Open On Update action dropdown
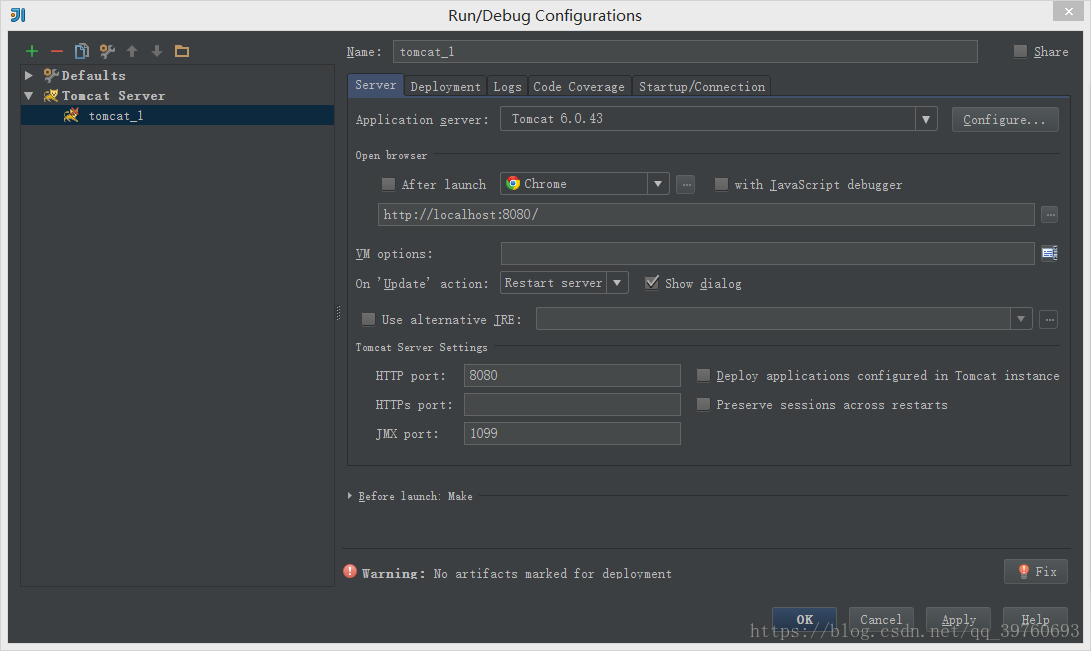The width and height of the screenshot is (1091, 651). tap(616, 283)
